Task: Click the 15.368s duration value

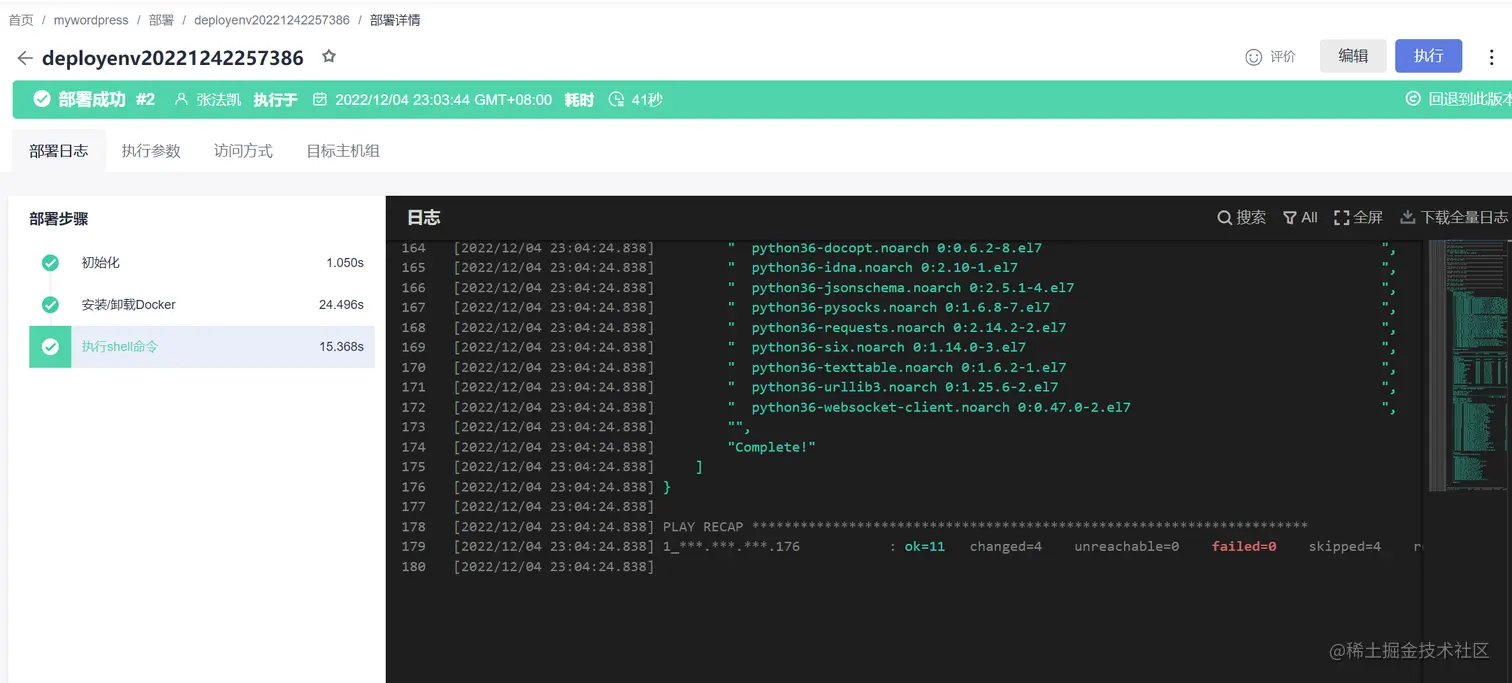Action: [x=341, y=347]
